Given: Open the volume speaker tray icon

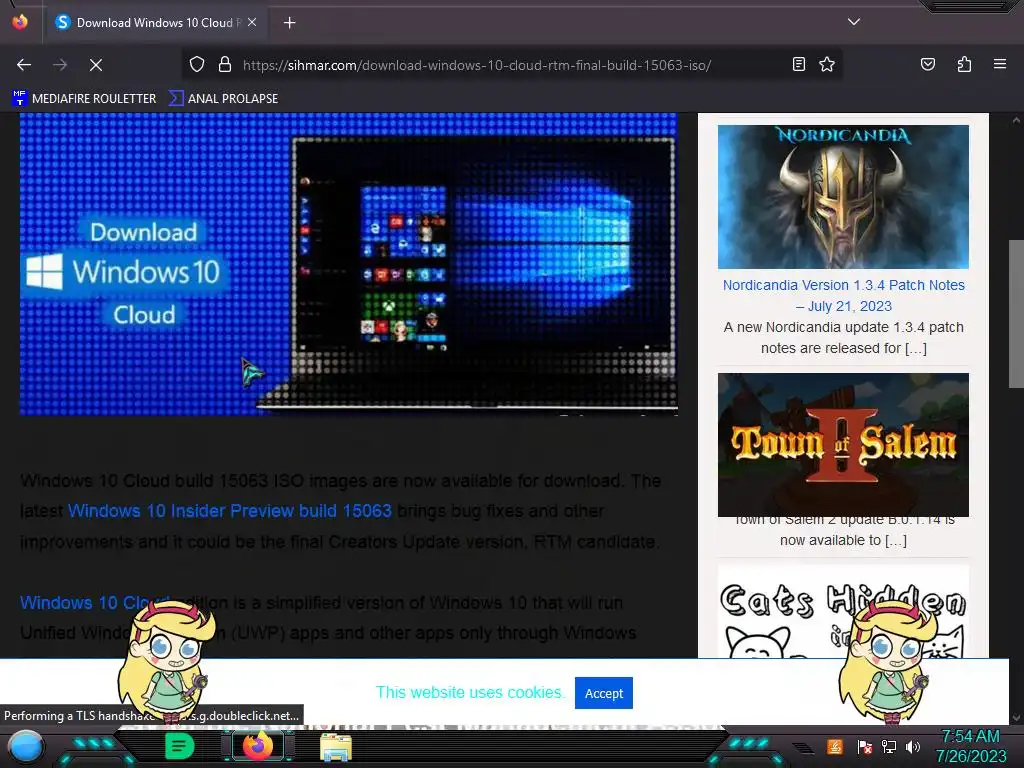Looking at the screenshot, I should pyautogui.click(x=913, y=746).
